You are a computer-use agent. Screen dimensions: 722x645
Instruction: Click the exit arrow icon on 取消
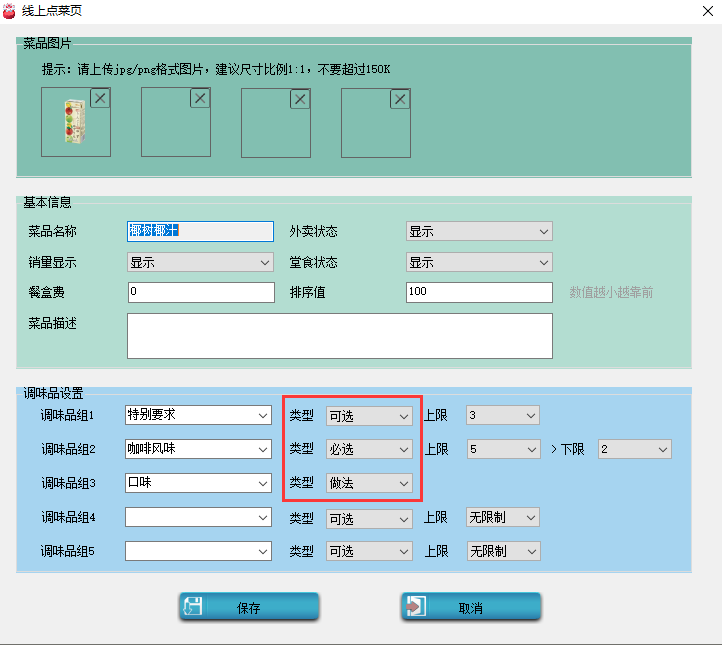[x=416, y=606]
